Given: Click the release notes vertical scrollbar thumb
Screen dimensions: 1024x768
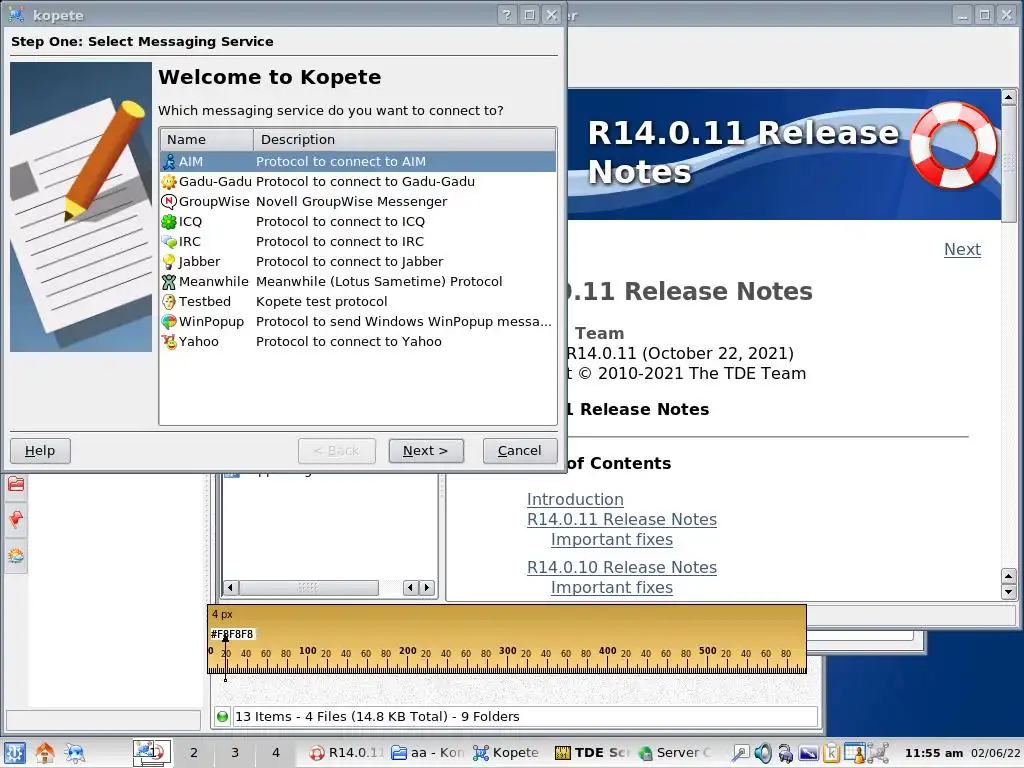Looking at the screenshot, I should pos(1009,165).
